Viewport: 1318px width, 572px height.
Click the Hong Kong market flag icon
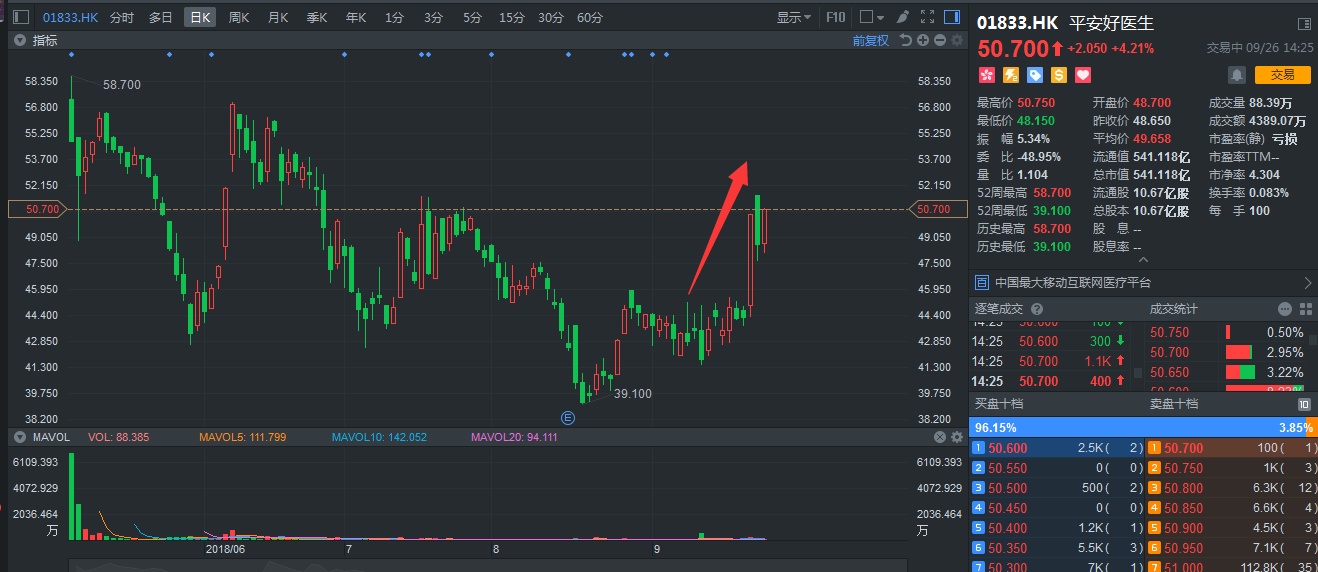click(987, 75)
